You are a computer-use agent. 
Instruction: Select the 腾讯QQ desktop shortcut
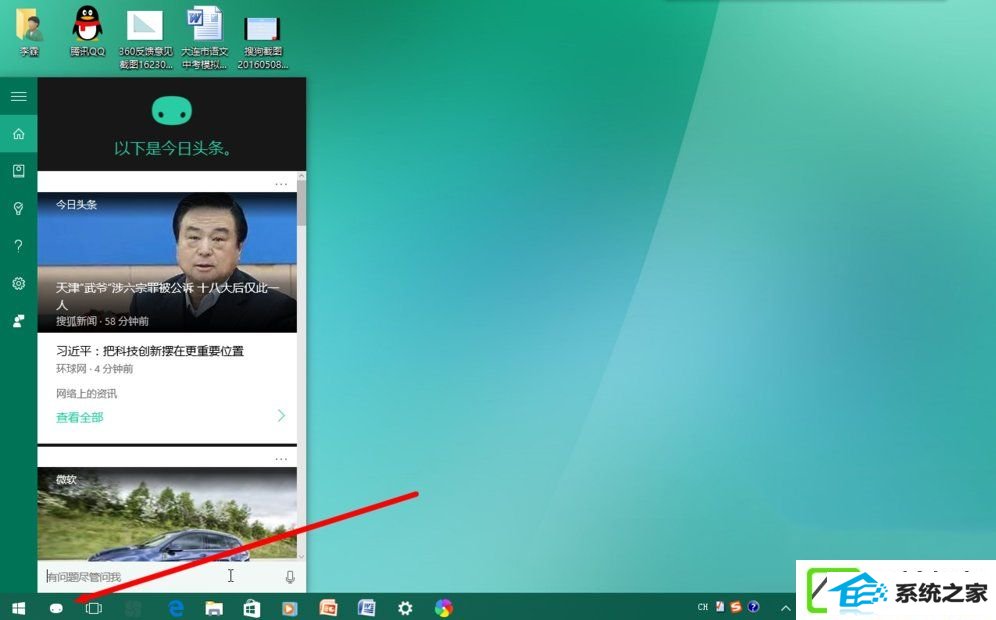(88, 32)
